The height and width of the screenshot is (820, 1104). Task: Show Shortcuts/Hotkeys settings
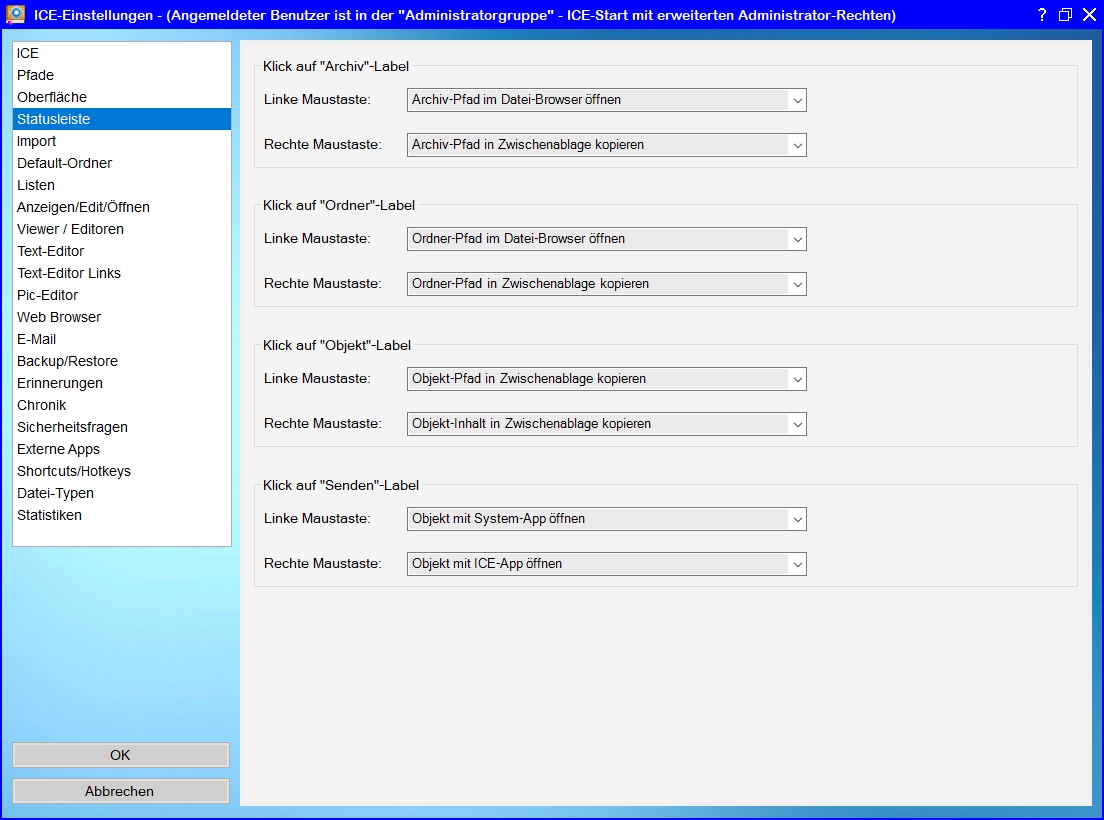(122, 471)
